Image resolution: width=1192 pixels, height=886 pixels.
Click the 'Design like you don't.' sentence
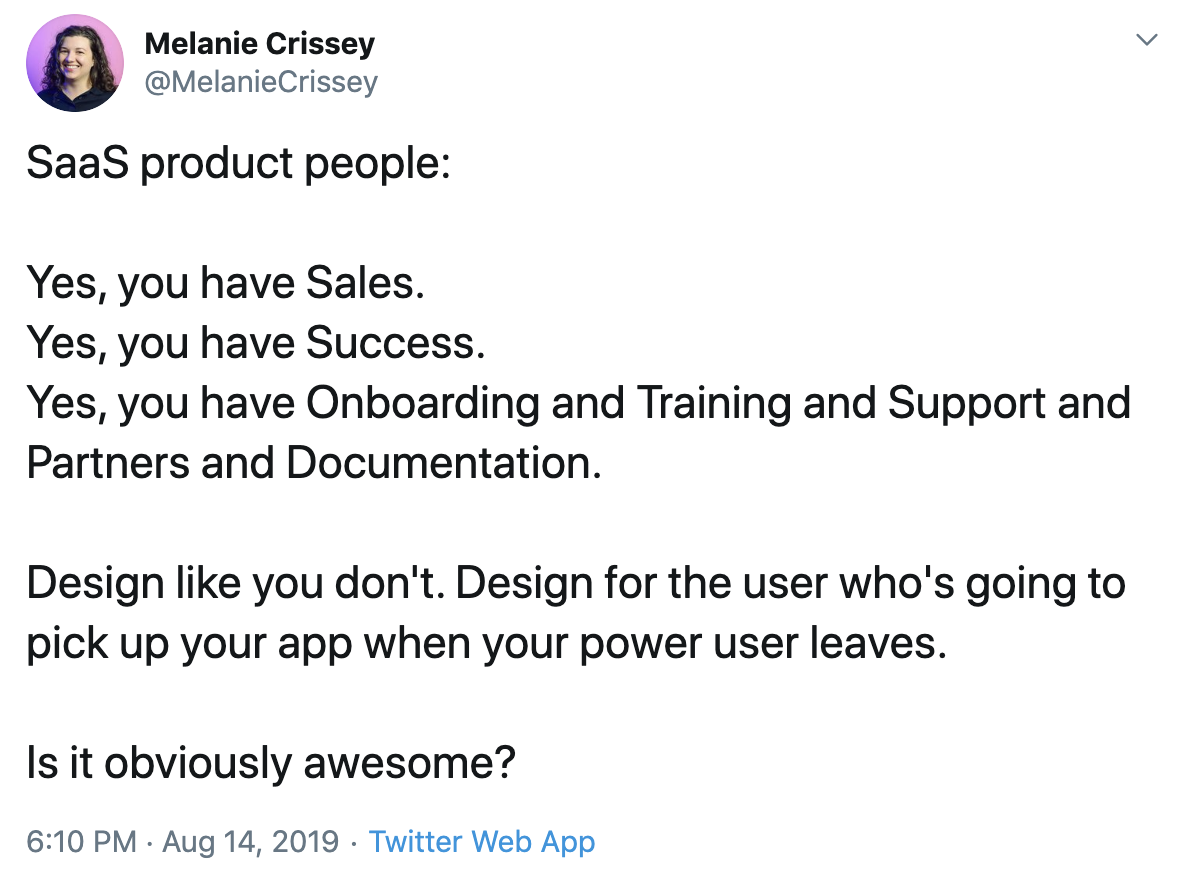(236, 583)
